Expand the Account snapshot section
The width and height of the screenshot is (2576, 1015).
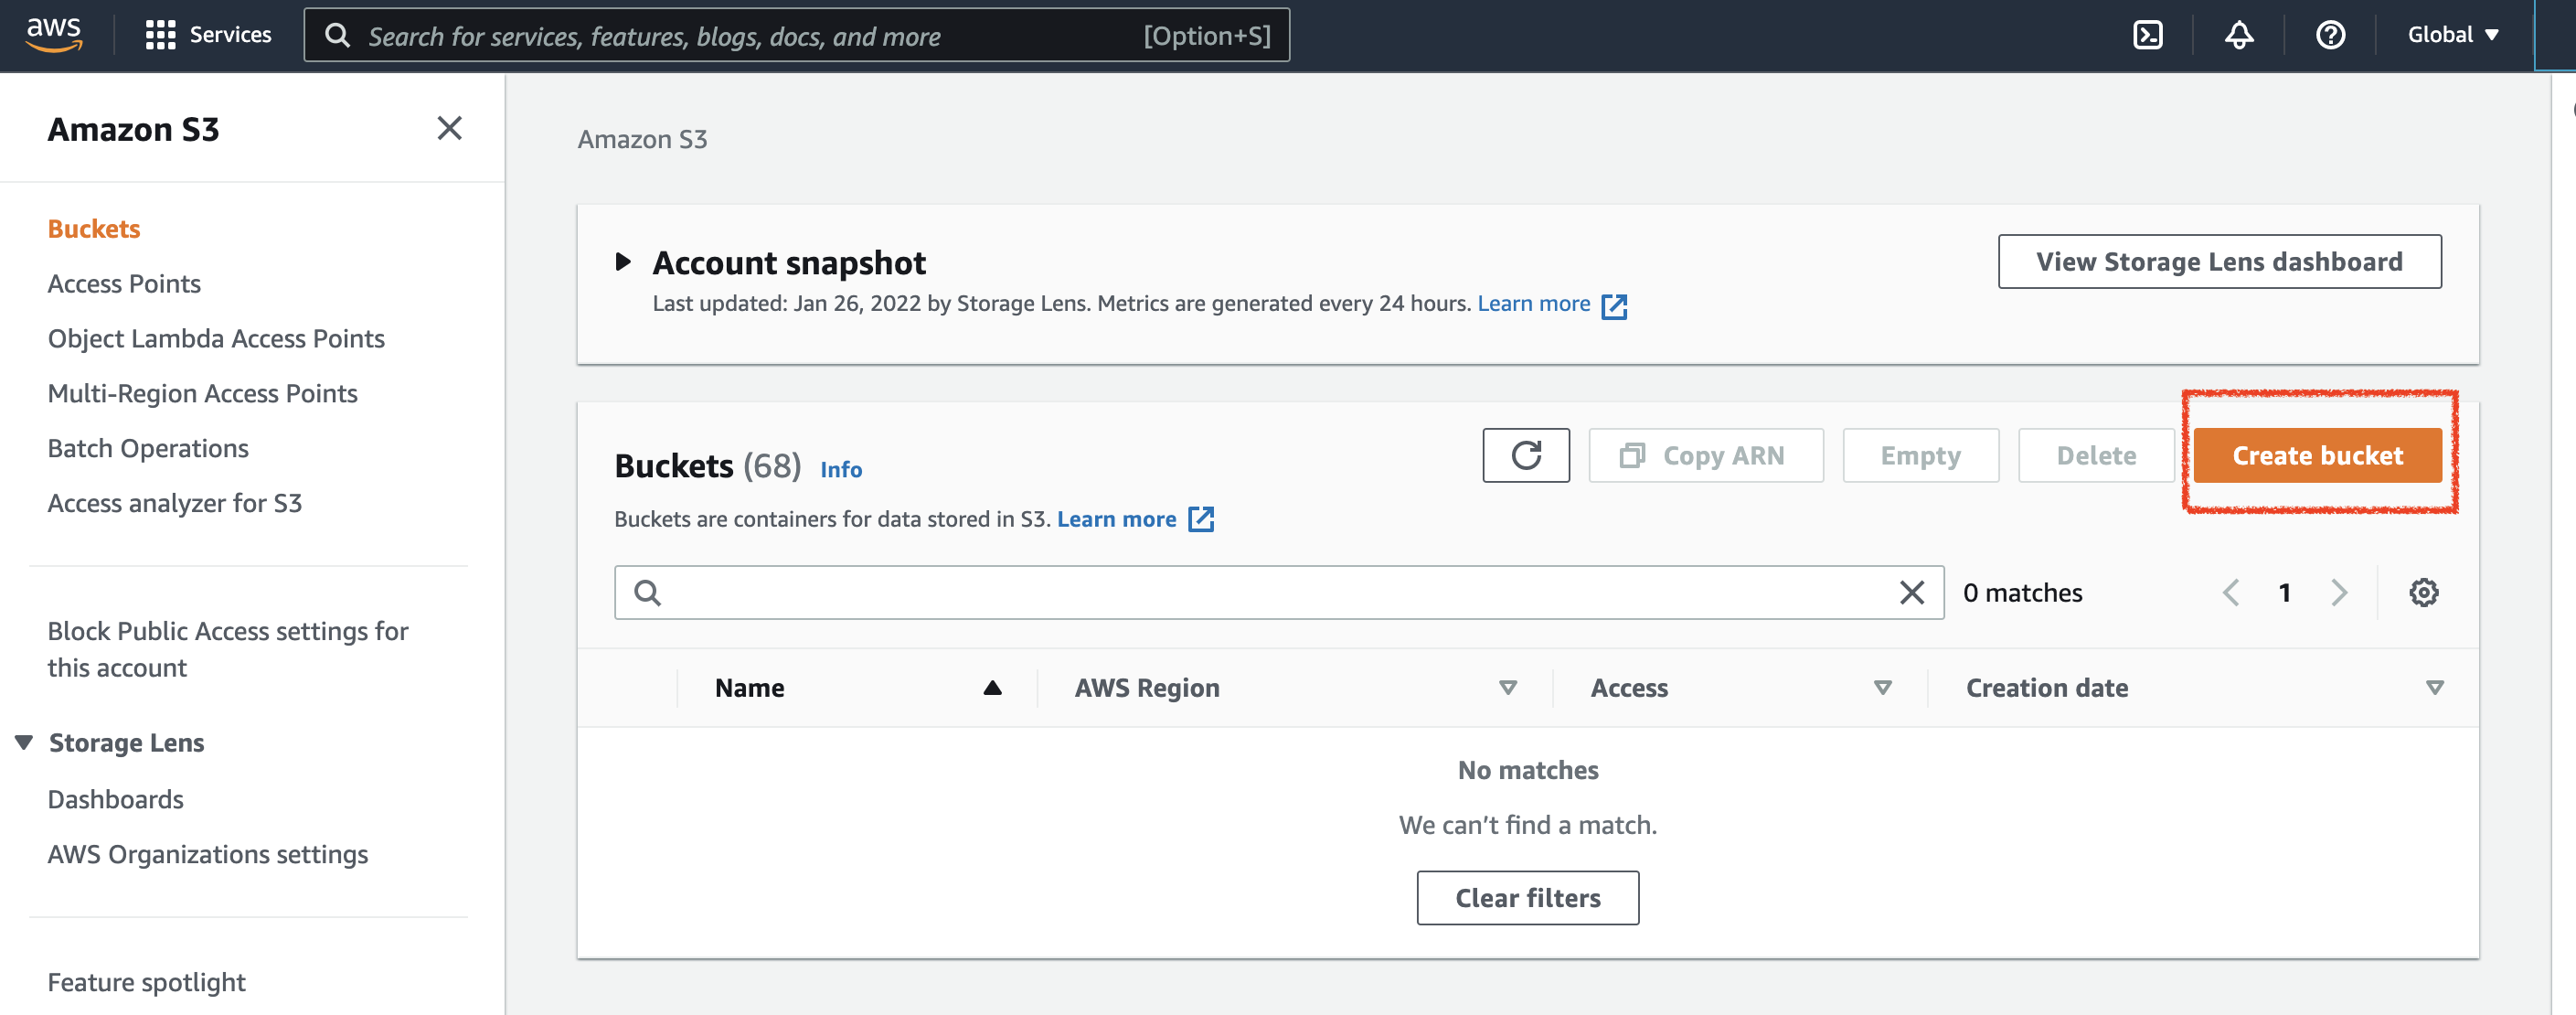click(623, 262)
